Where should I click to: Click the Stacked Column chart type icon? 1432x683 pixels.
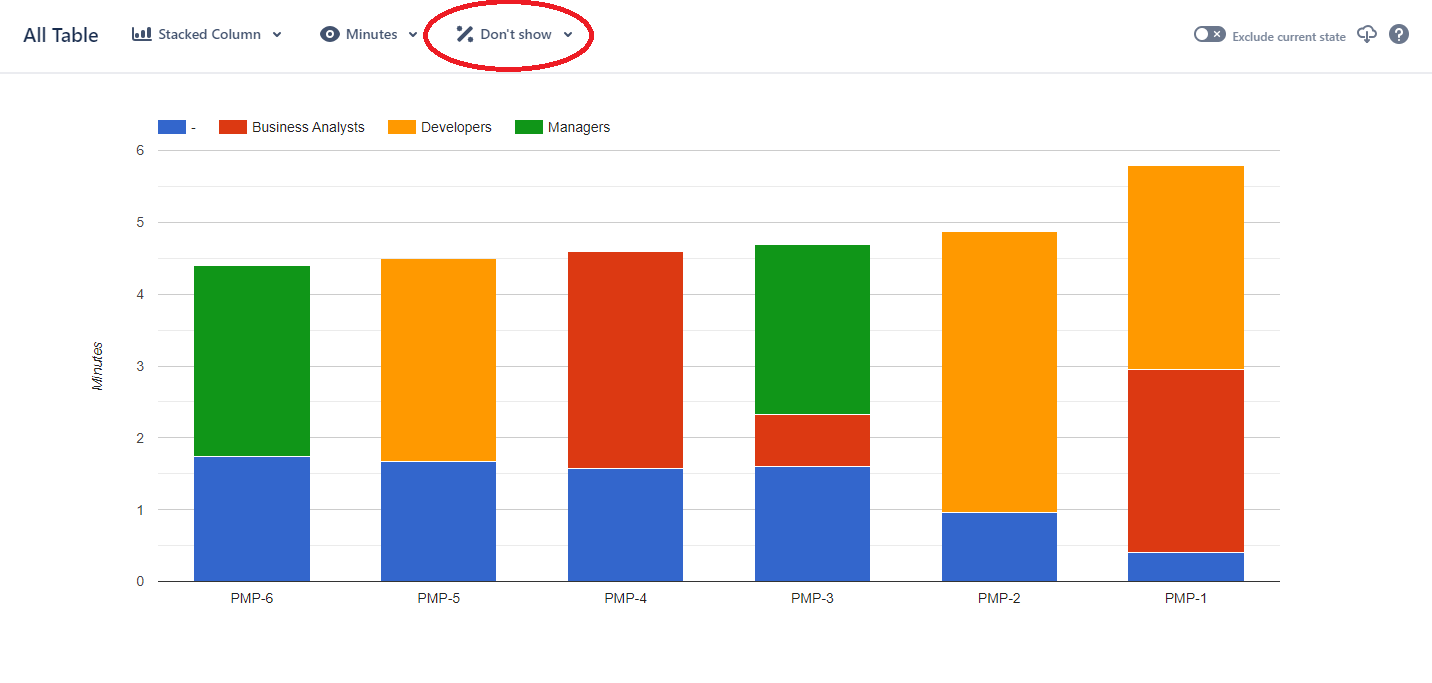[140, 34]
